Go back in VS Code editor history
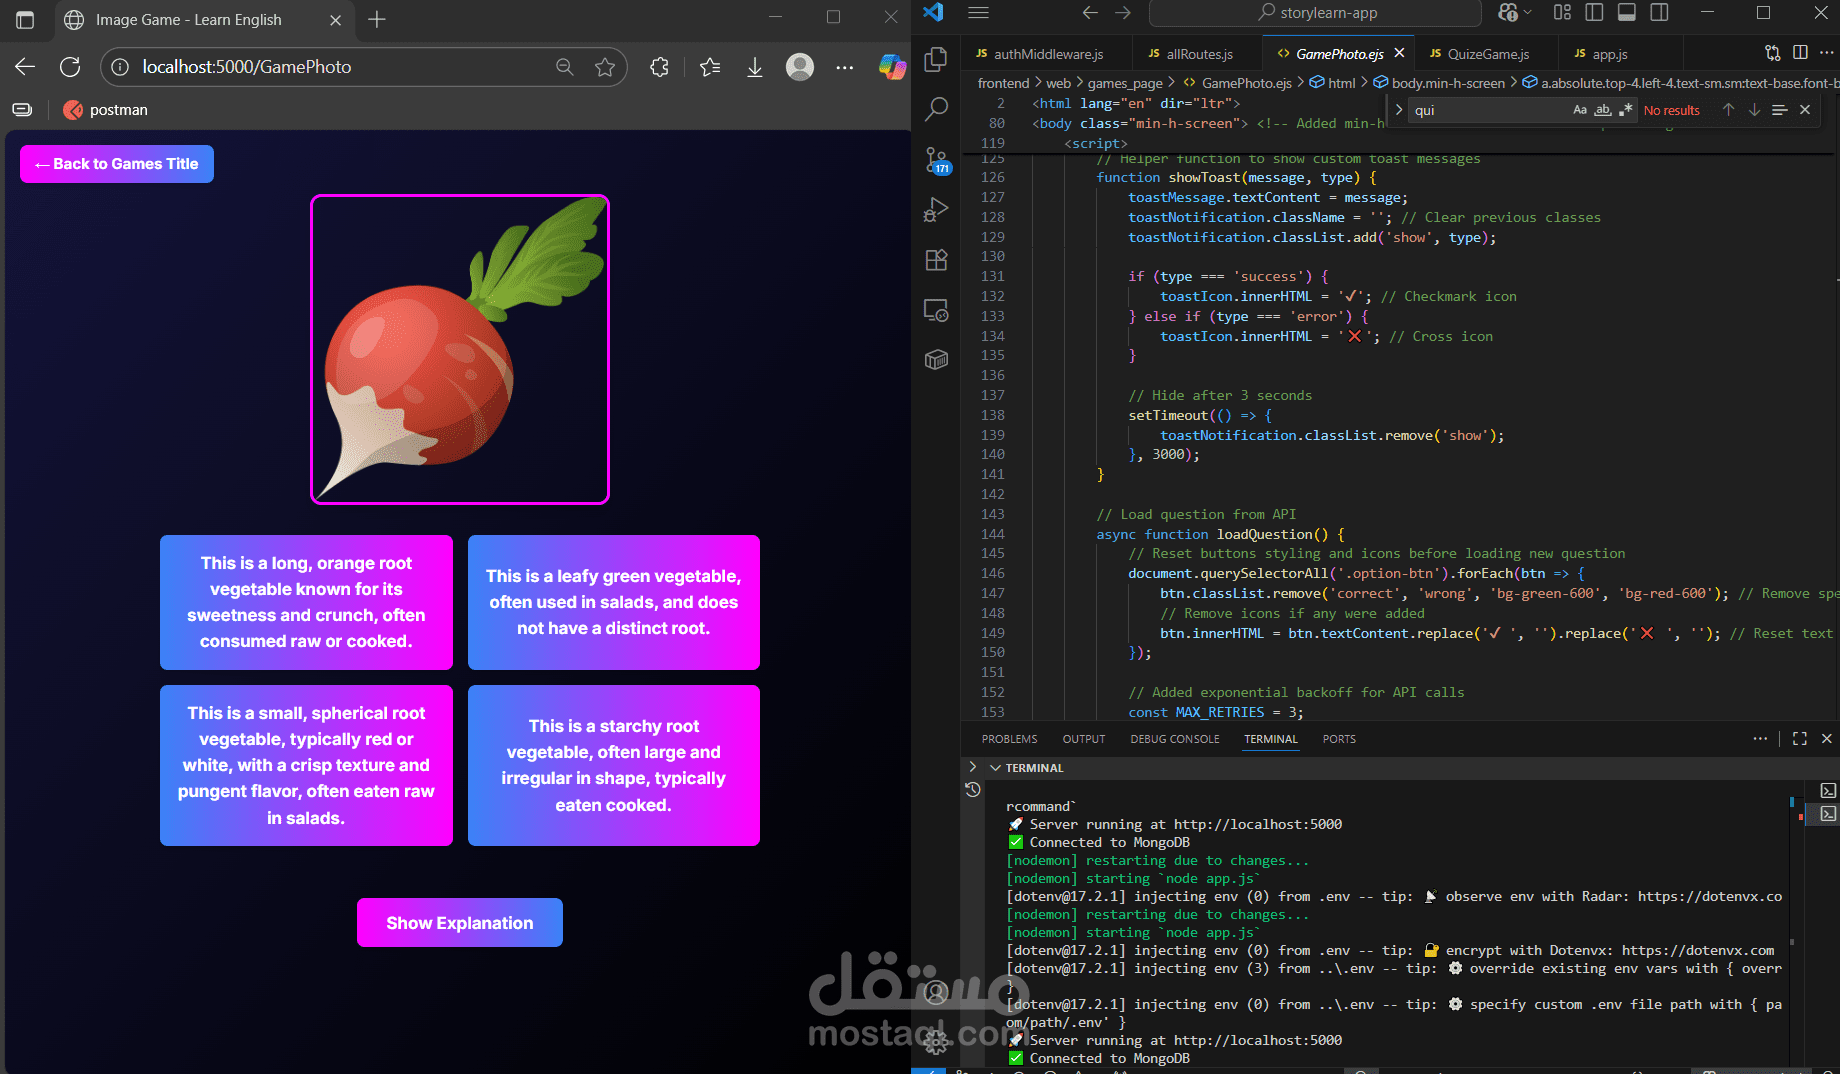This screenshot has height=1074, width=1840. (1090, 13)
